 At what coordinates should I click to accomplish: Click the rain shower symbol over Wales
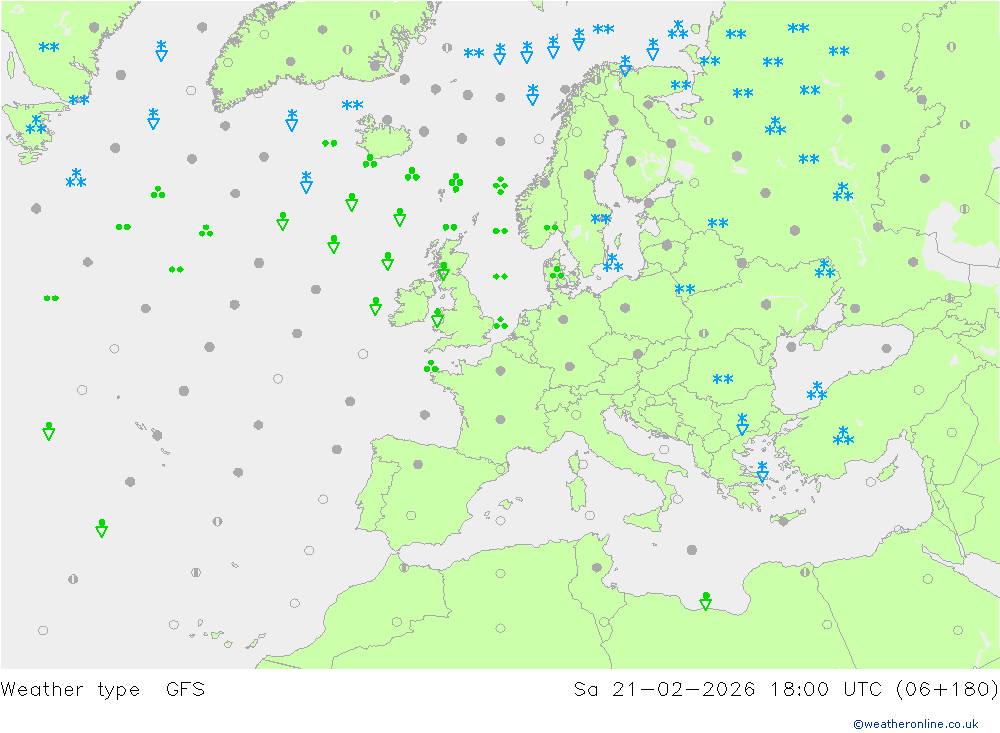438,318
